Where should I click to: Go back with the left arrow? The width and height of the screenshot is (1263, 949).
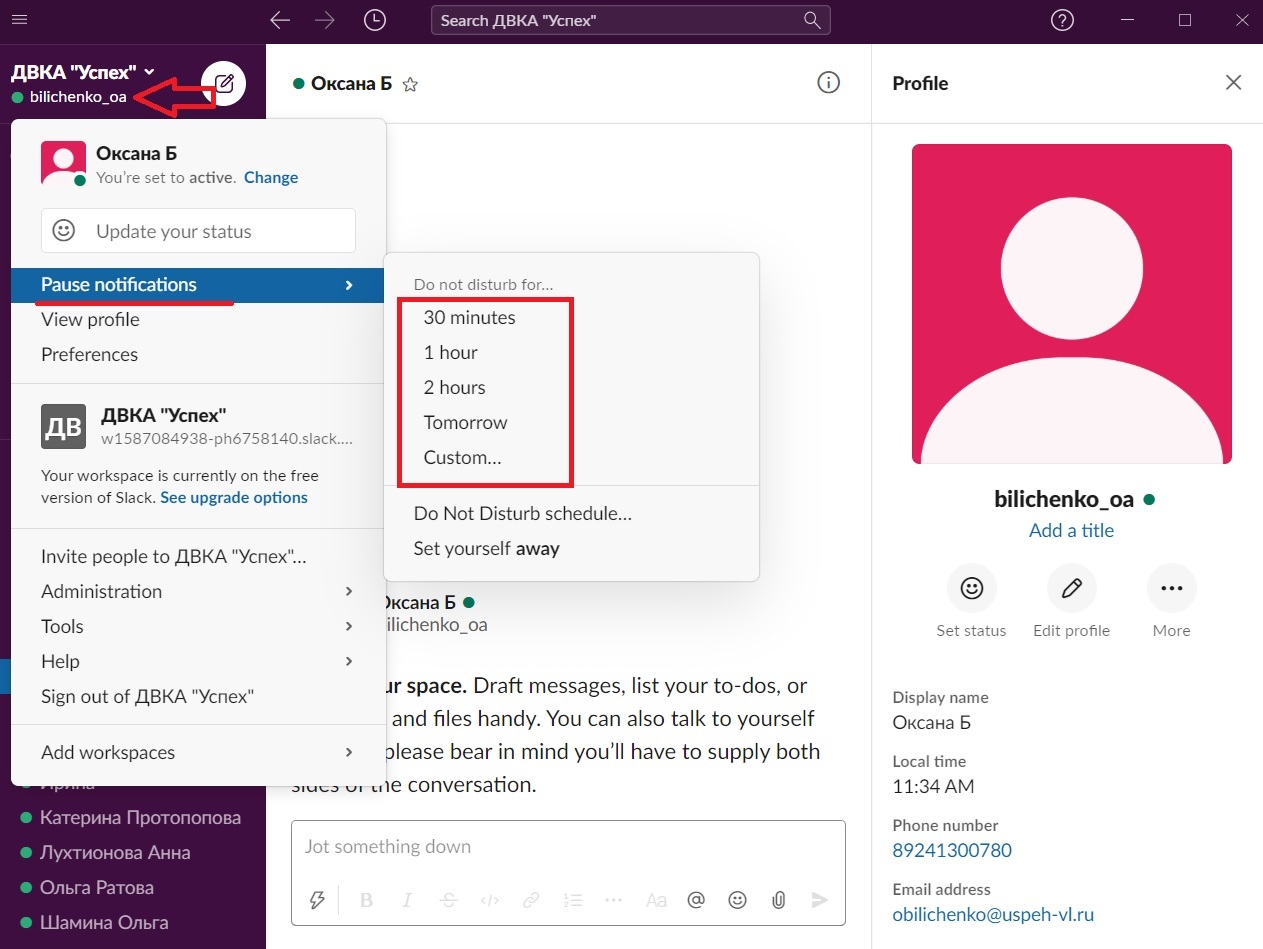click(280, 20)
